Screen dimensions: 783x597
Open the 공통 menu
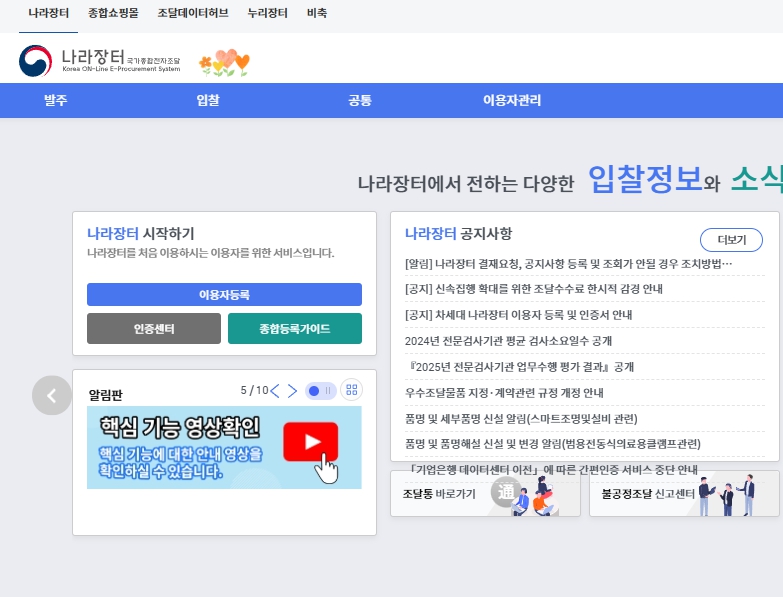(360, 100)
